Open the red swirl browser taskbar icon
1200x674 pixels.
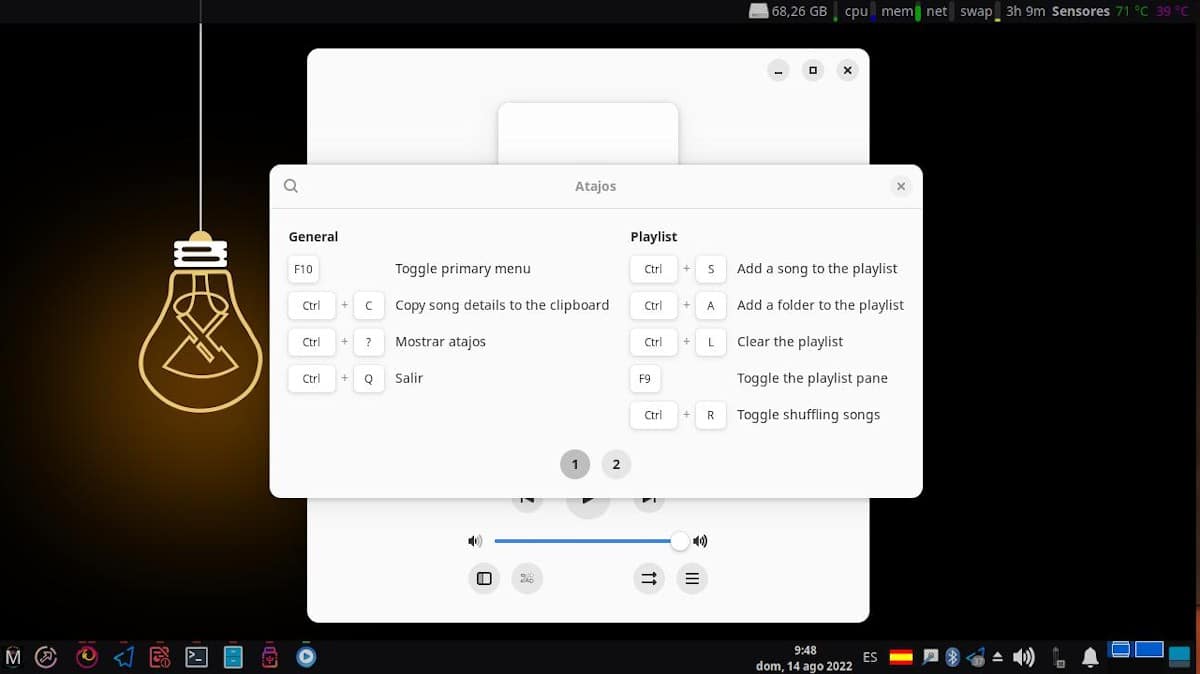pos(87,657)
